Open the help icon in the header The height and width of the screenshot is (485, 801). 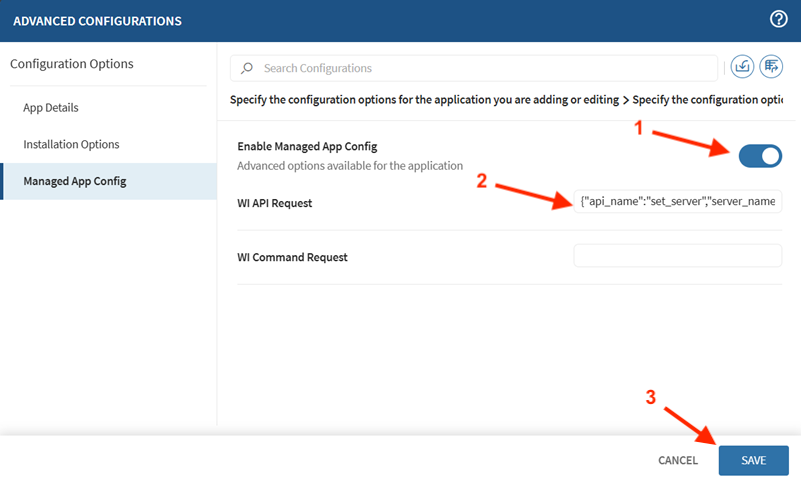click(779, 19)
